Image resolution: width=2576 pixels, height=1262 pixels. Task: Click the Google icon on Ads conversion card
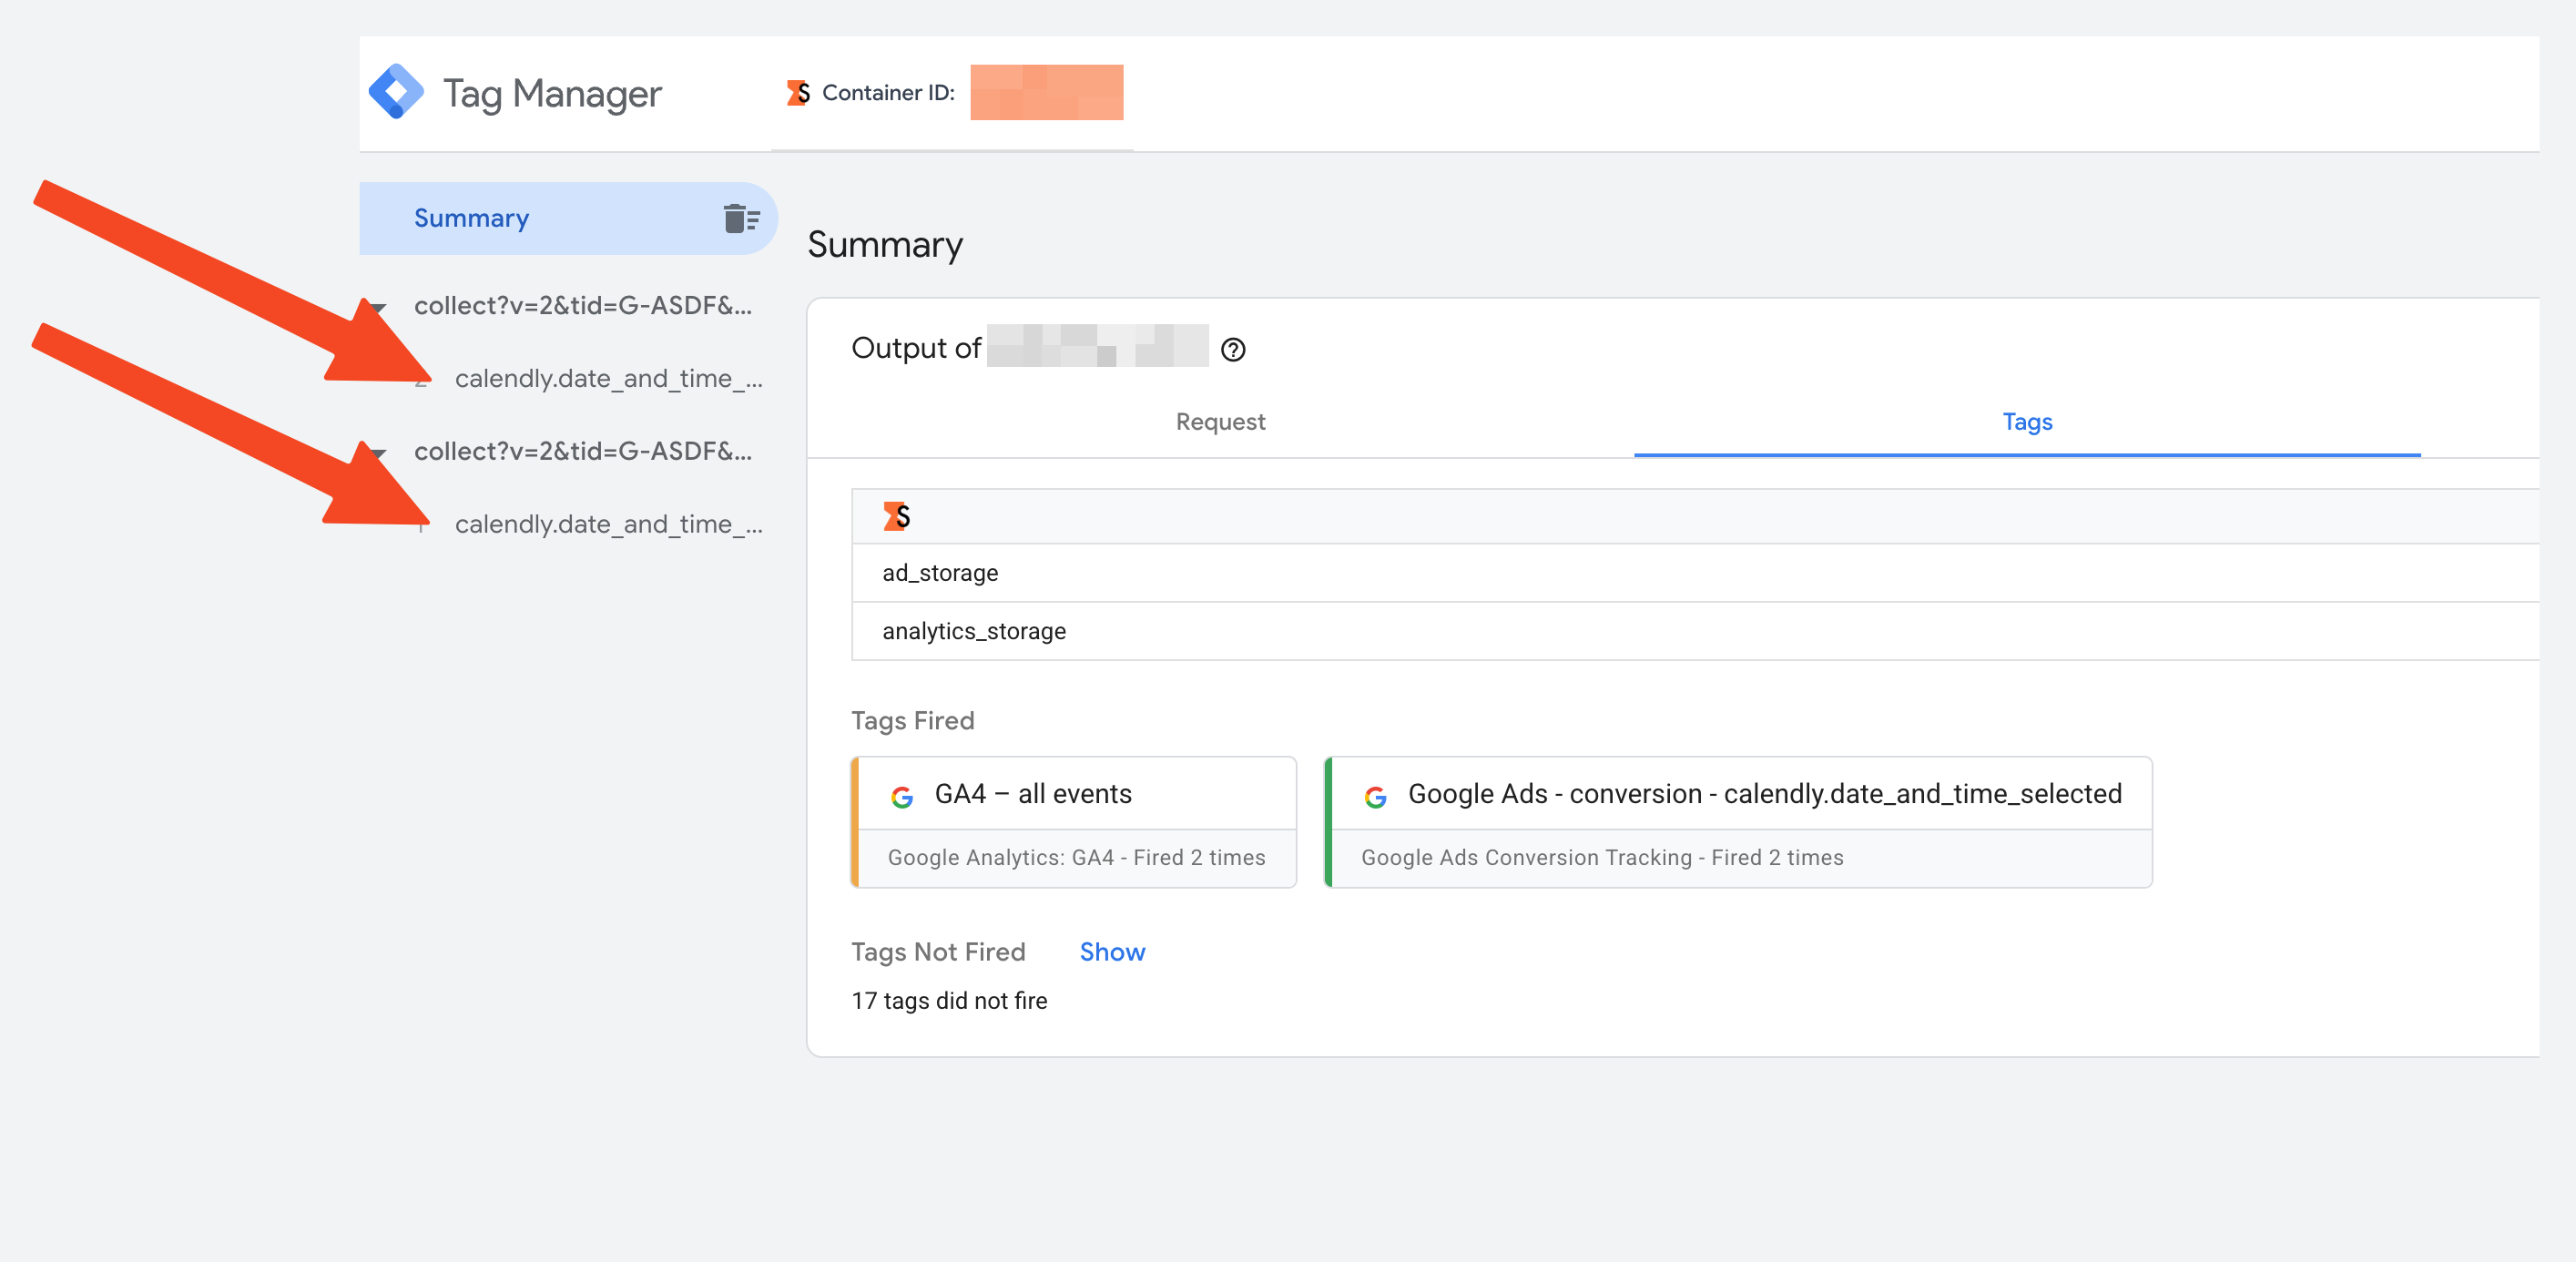[1375, 796]
